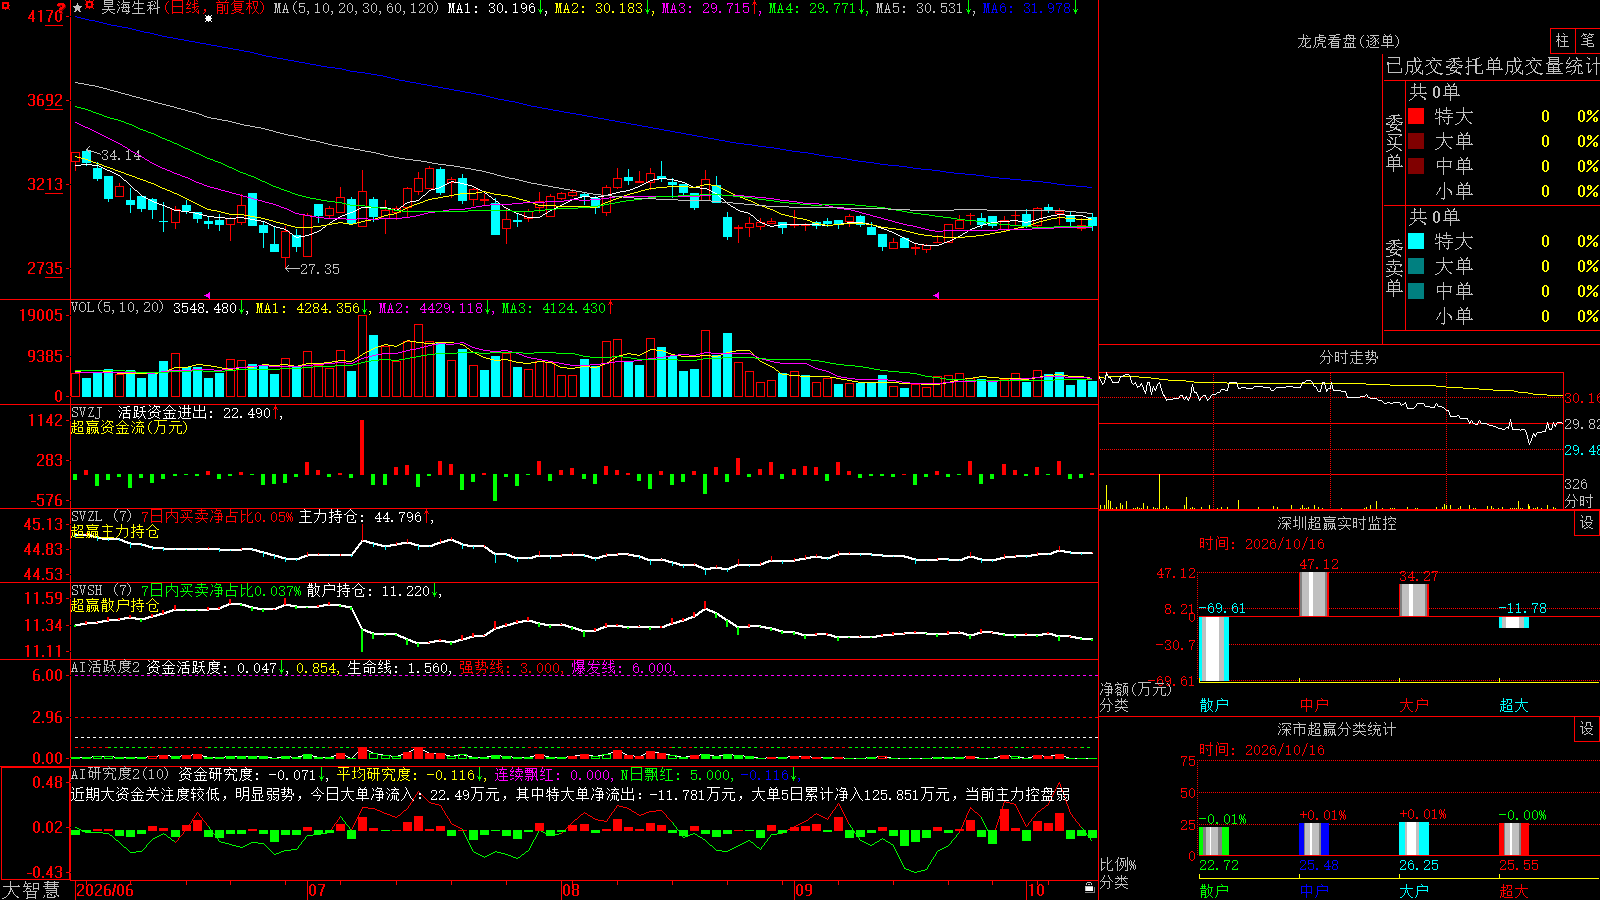Click the red 特大 buy-order color square
The width and height of the screenshot is (1600, 900).
(x=1416, y=116)
